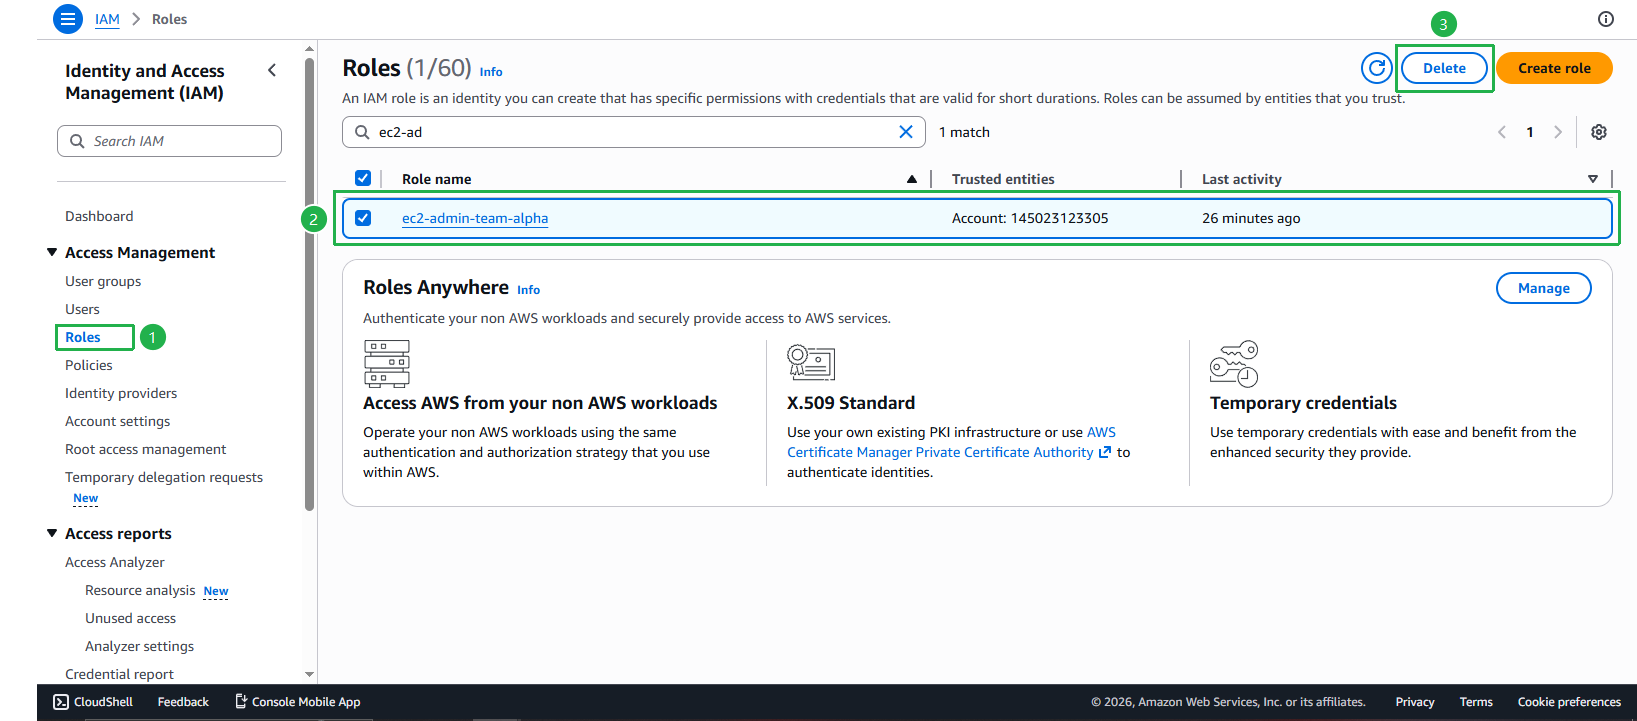
Task: Open Credential report page
Action: point(119,674)
